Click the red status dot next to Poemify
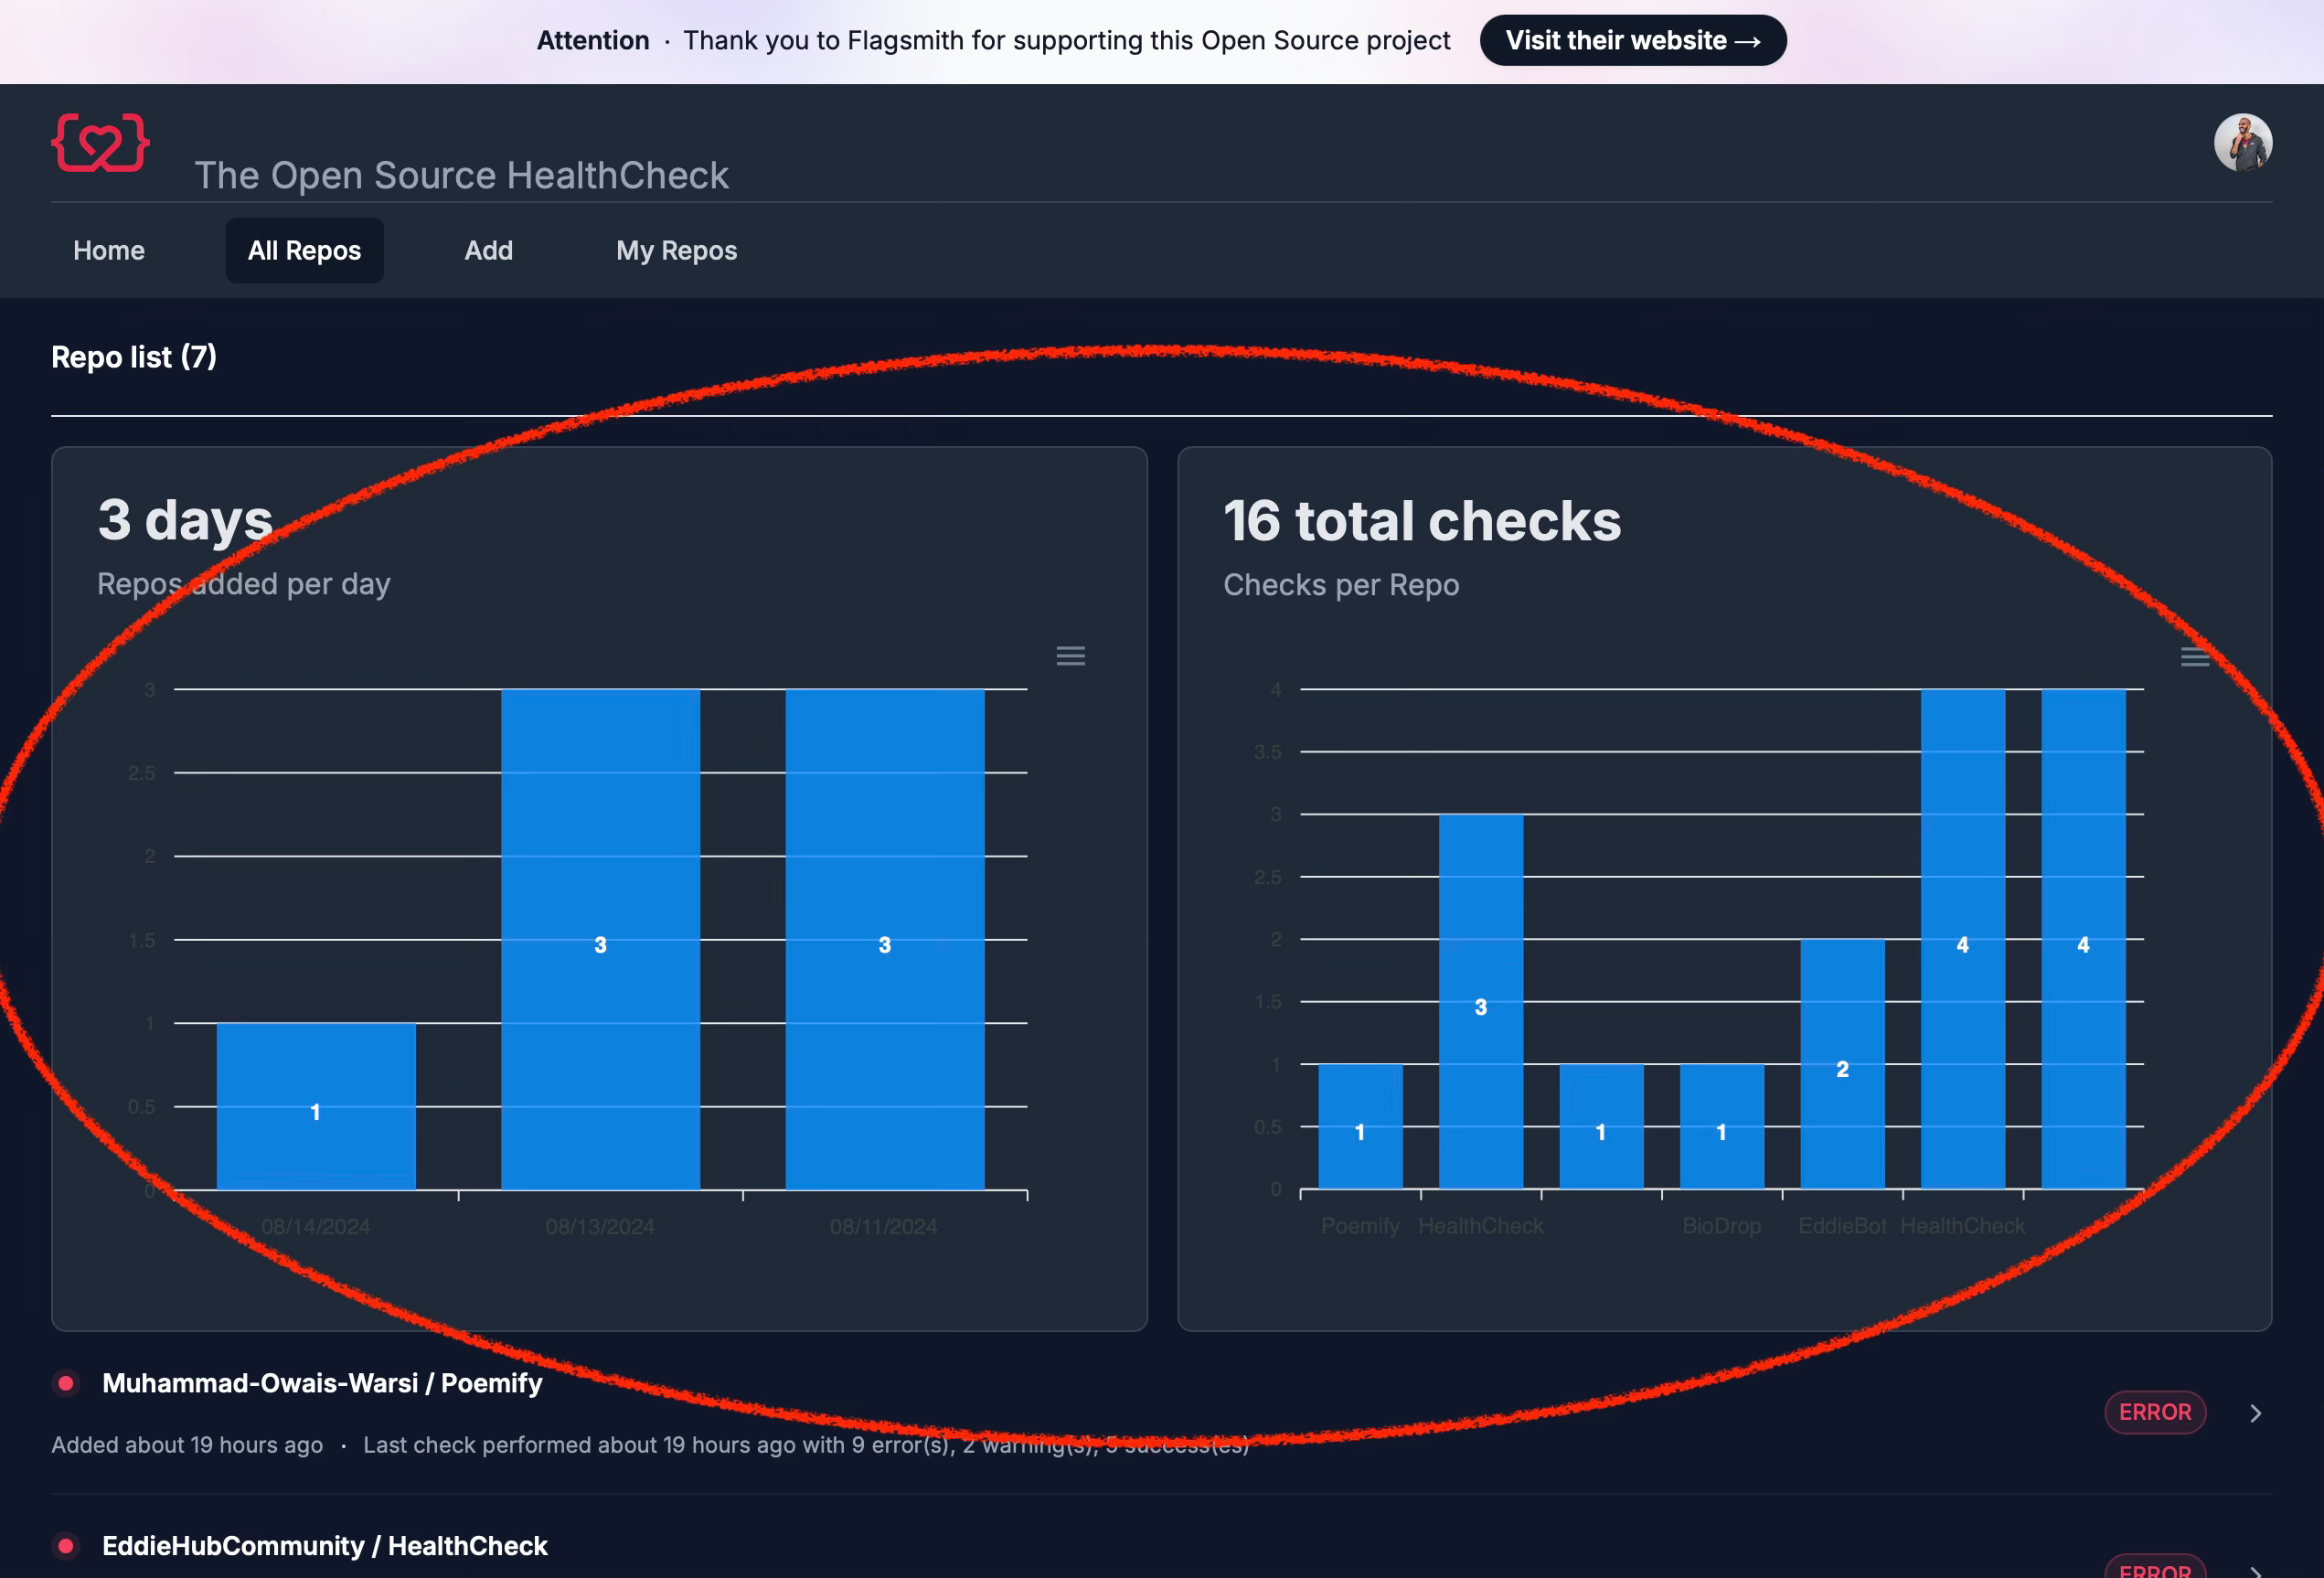This screenshot has height=1578, width=2324. (x=66, y=1383)
